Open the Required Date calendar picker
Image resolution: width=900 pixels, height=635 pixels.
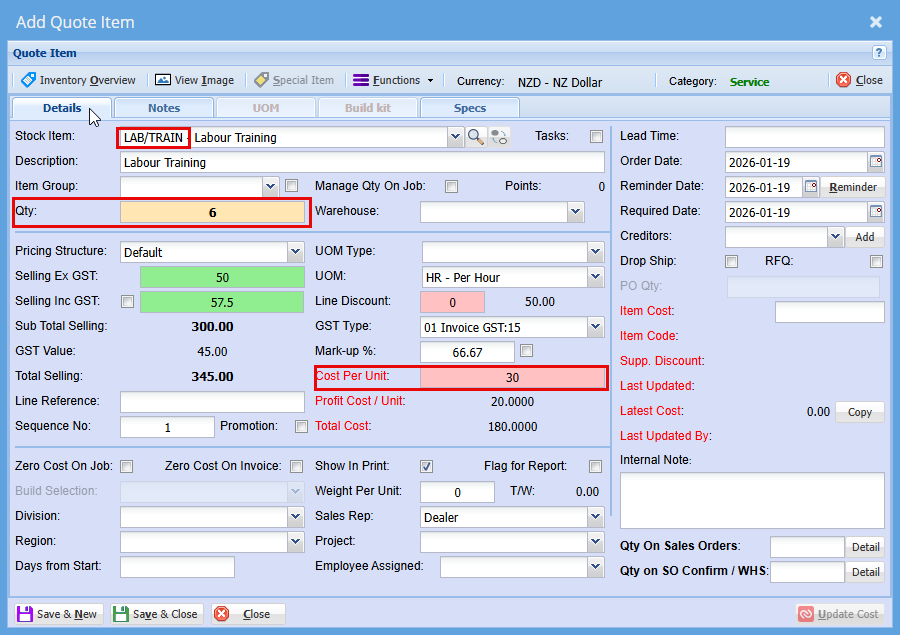(x=876, y=212)
